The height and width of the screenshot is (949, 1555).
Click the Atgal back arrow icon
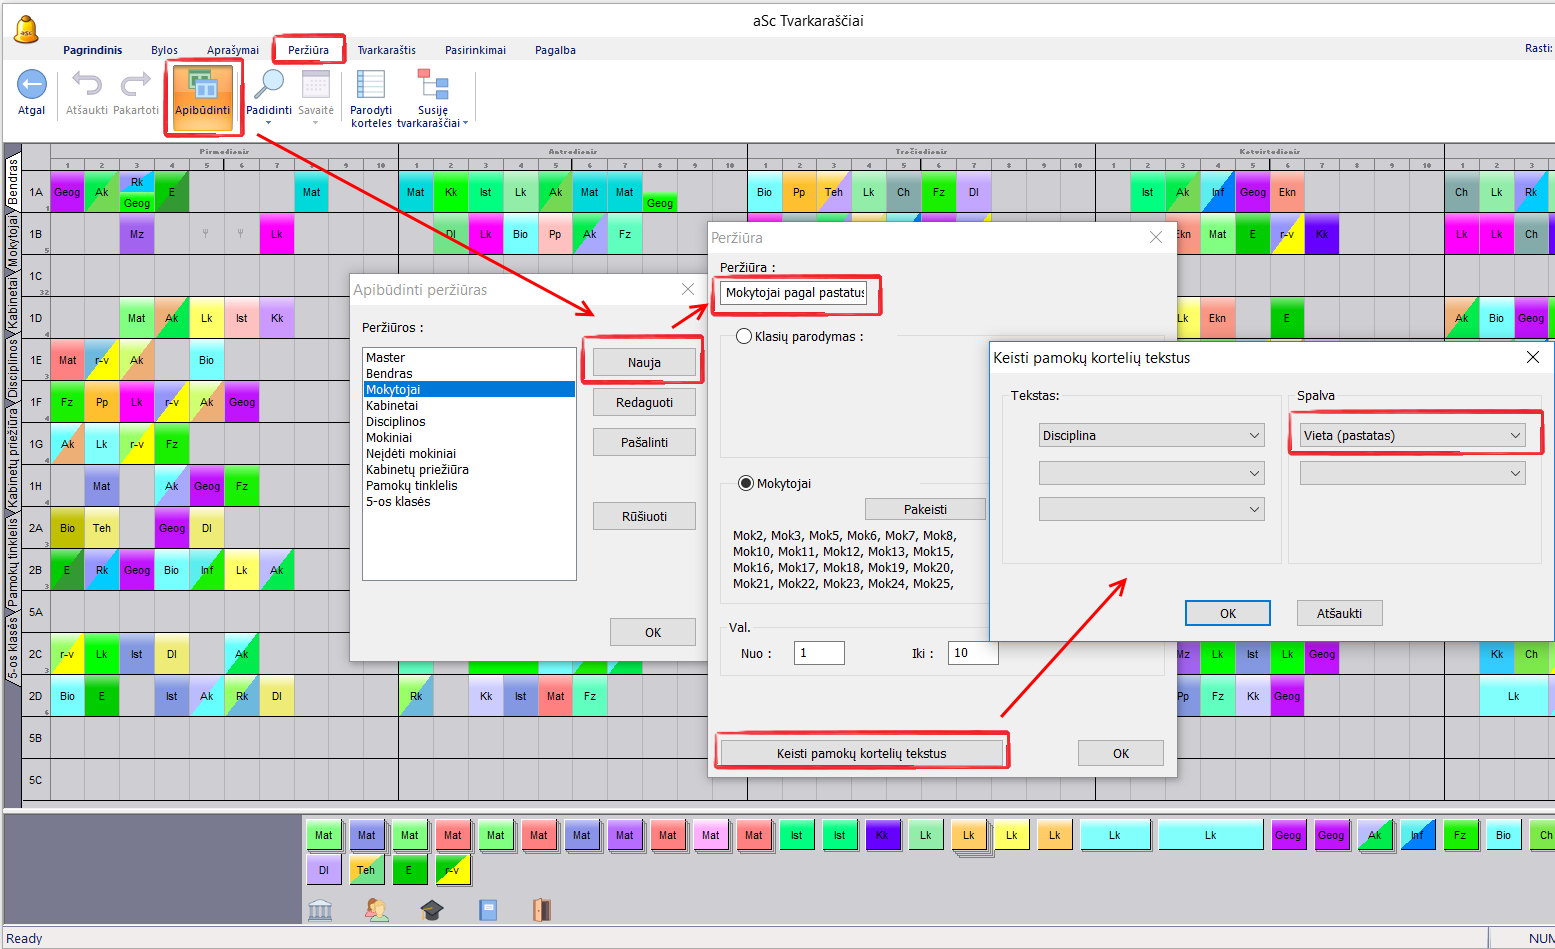point(32,86)
